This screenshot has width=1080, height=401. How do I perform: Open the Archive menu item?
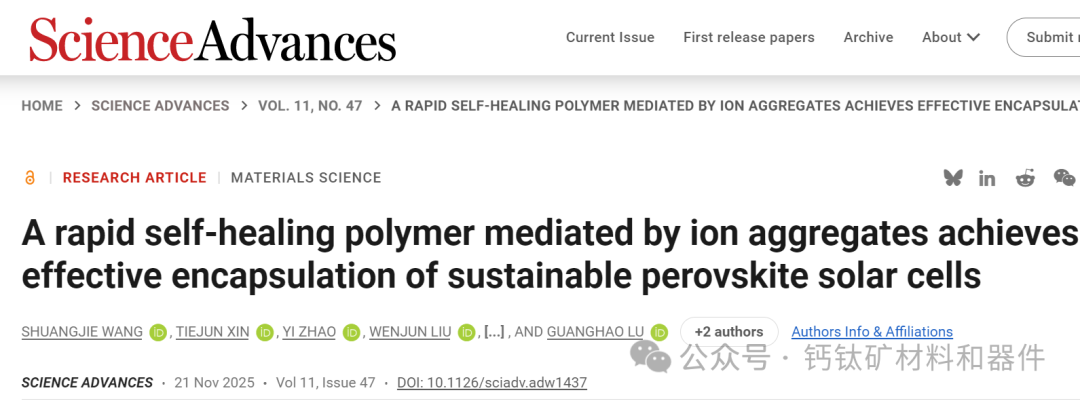click(x=868, y=37)
